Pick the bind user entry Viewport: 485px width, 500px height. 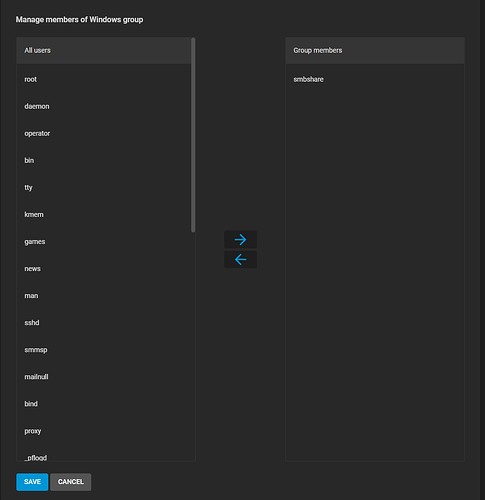tap(104, 404)
